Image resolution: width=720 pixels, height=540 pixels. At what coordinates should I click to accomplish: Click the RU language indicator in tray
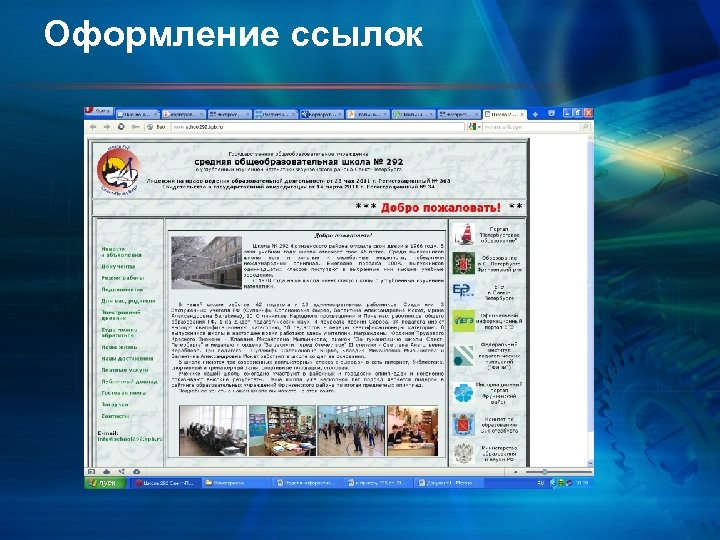click(540, 483)
